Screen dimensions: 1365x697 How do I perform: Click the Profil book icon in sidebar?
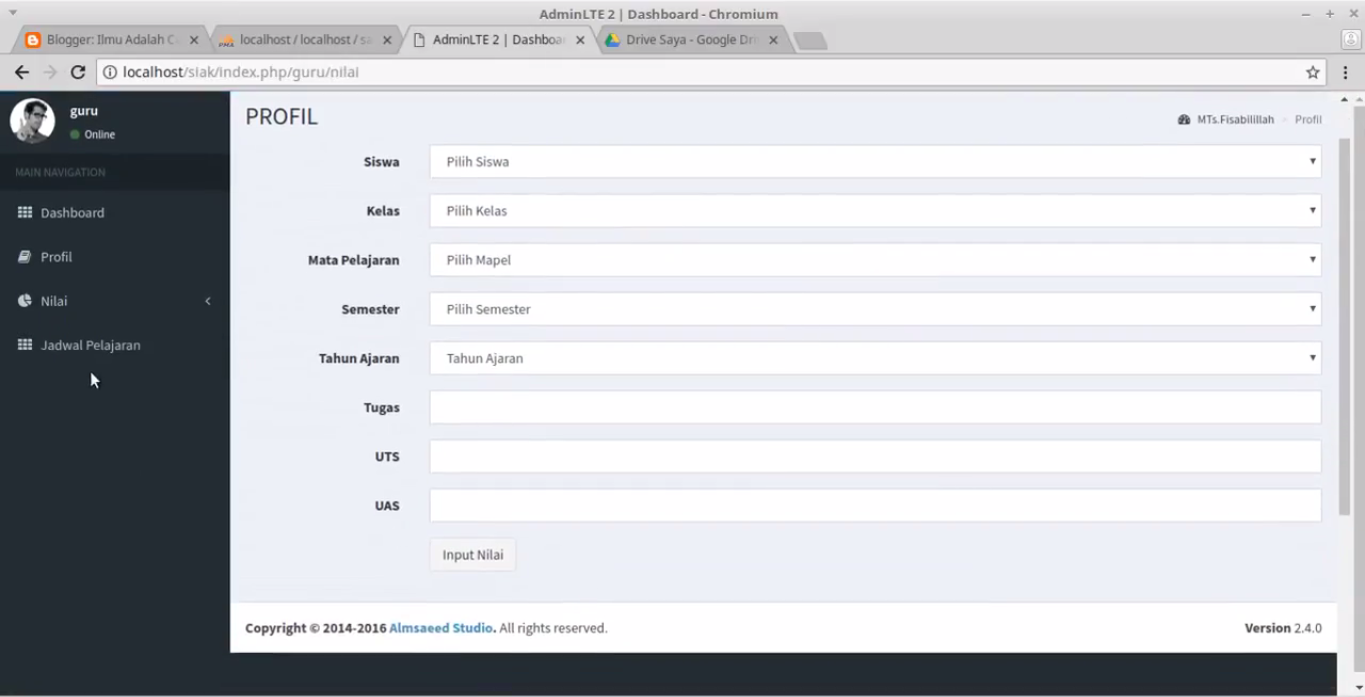pyautogui.click(x=25, y=257)
